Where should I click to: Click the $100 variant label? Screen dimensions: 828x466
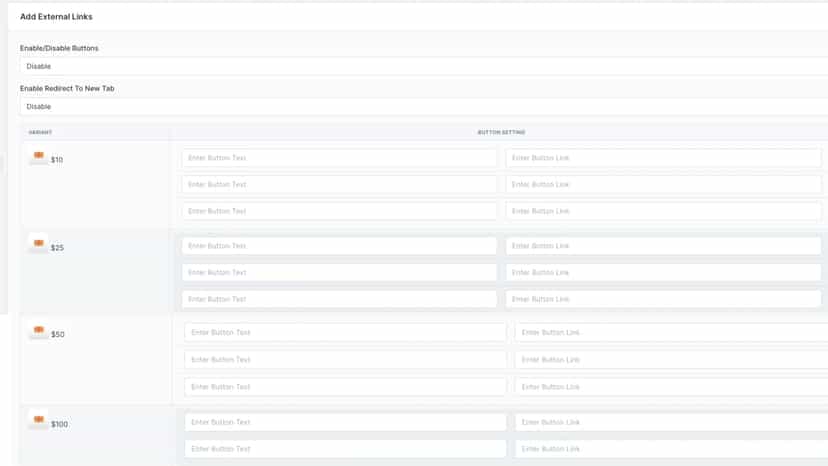click(59, 424)
